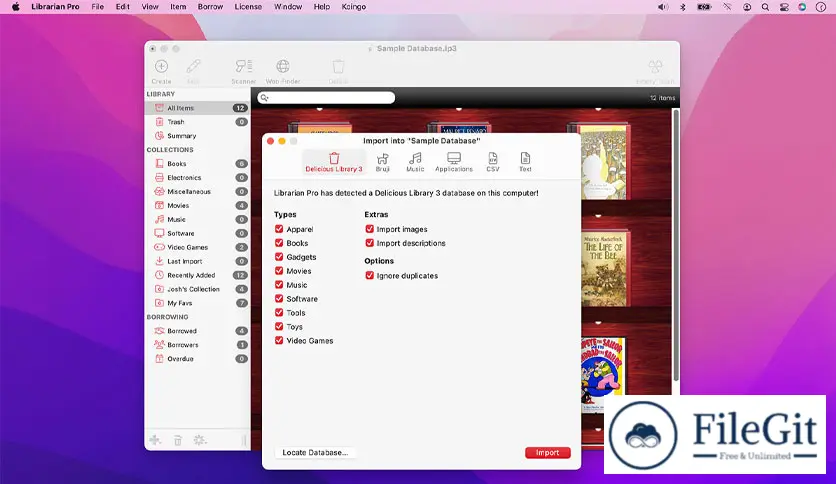836x484 pixels.
Task: Toggle the Music type checkbox
Action: pyautogui.click(x=279, y=285)
